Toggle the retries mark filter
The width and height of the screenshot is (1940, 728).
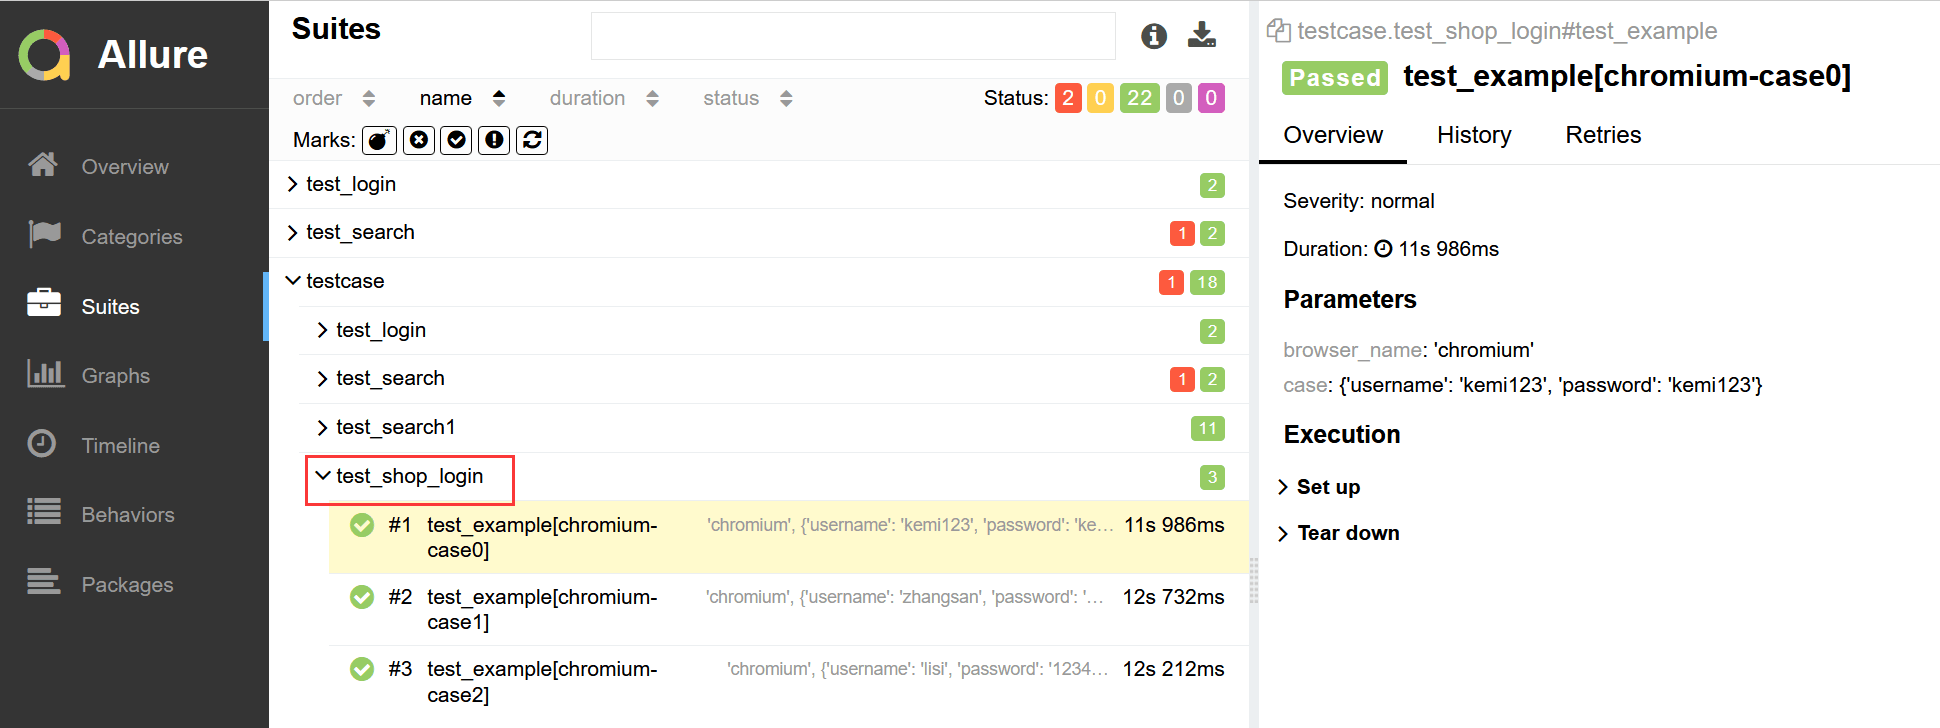click(x=532, y=140)
